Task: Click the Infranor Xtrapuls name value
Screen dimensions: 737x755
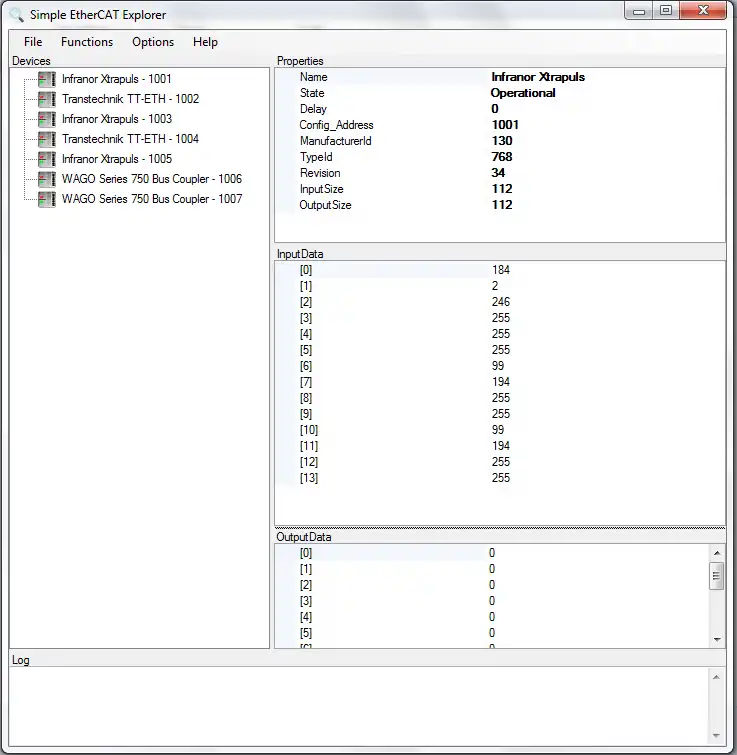Action: click(538, 77)
